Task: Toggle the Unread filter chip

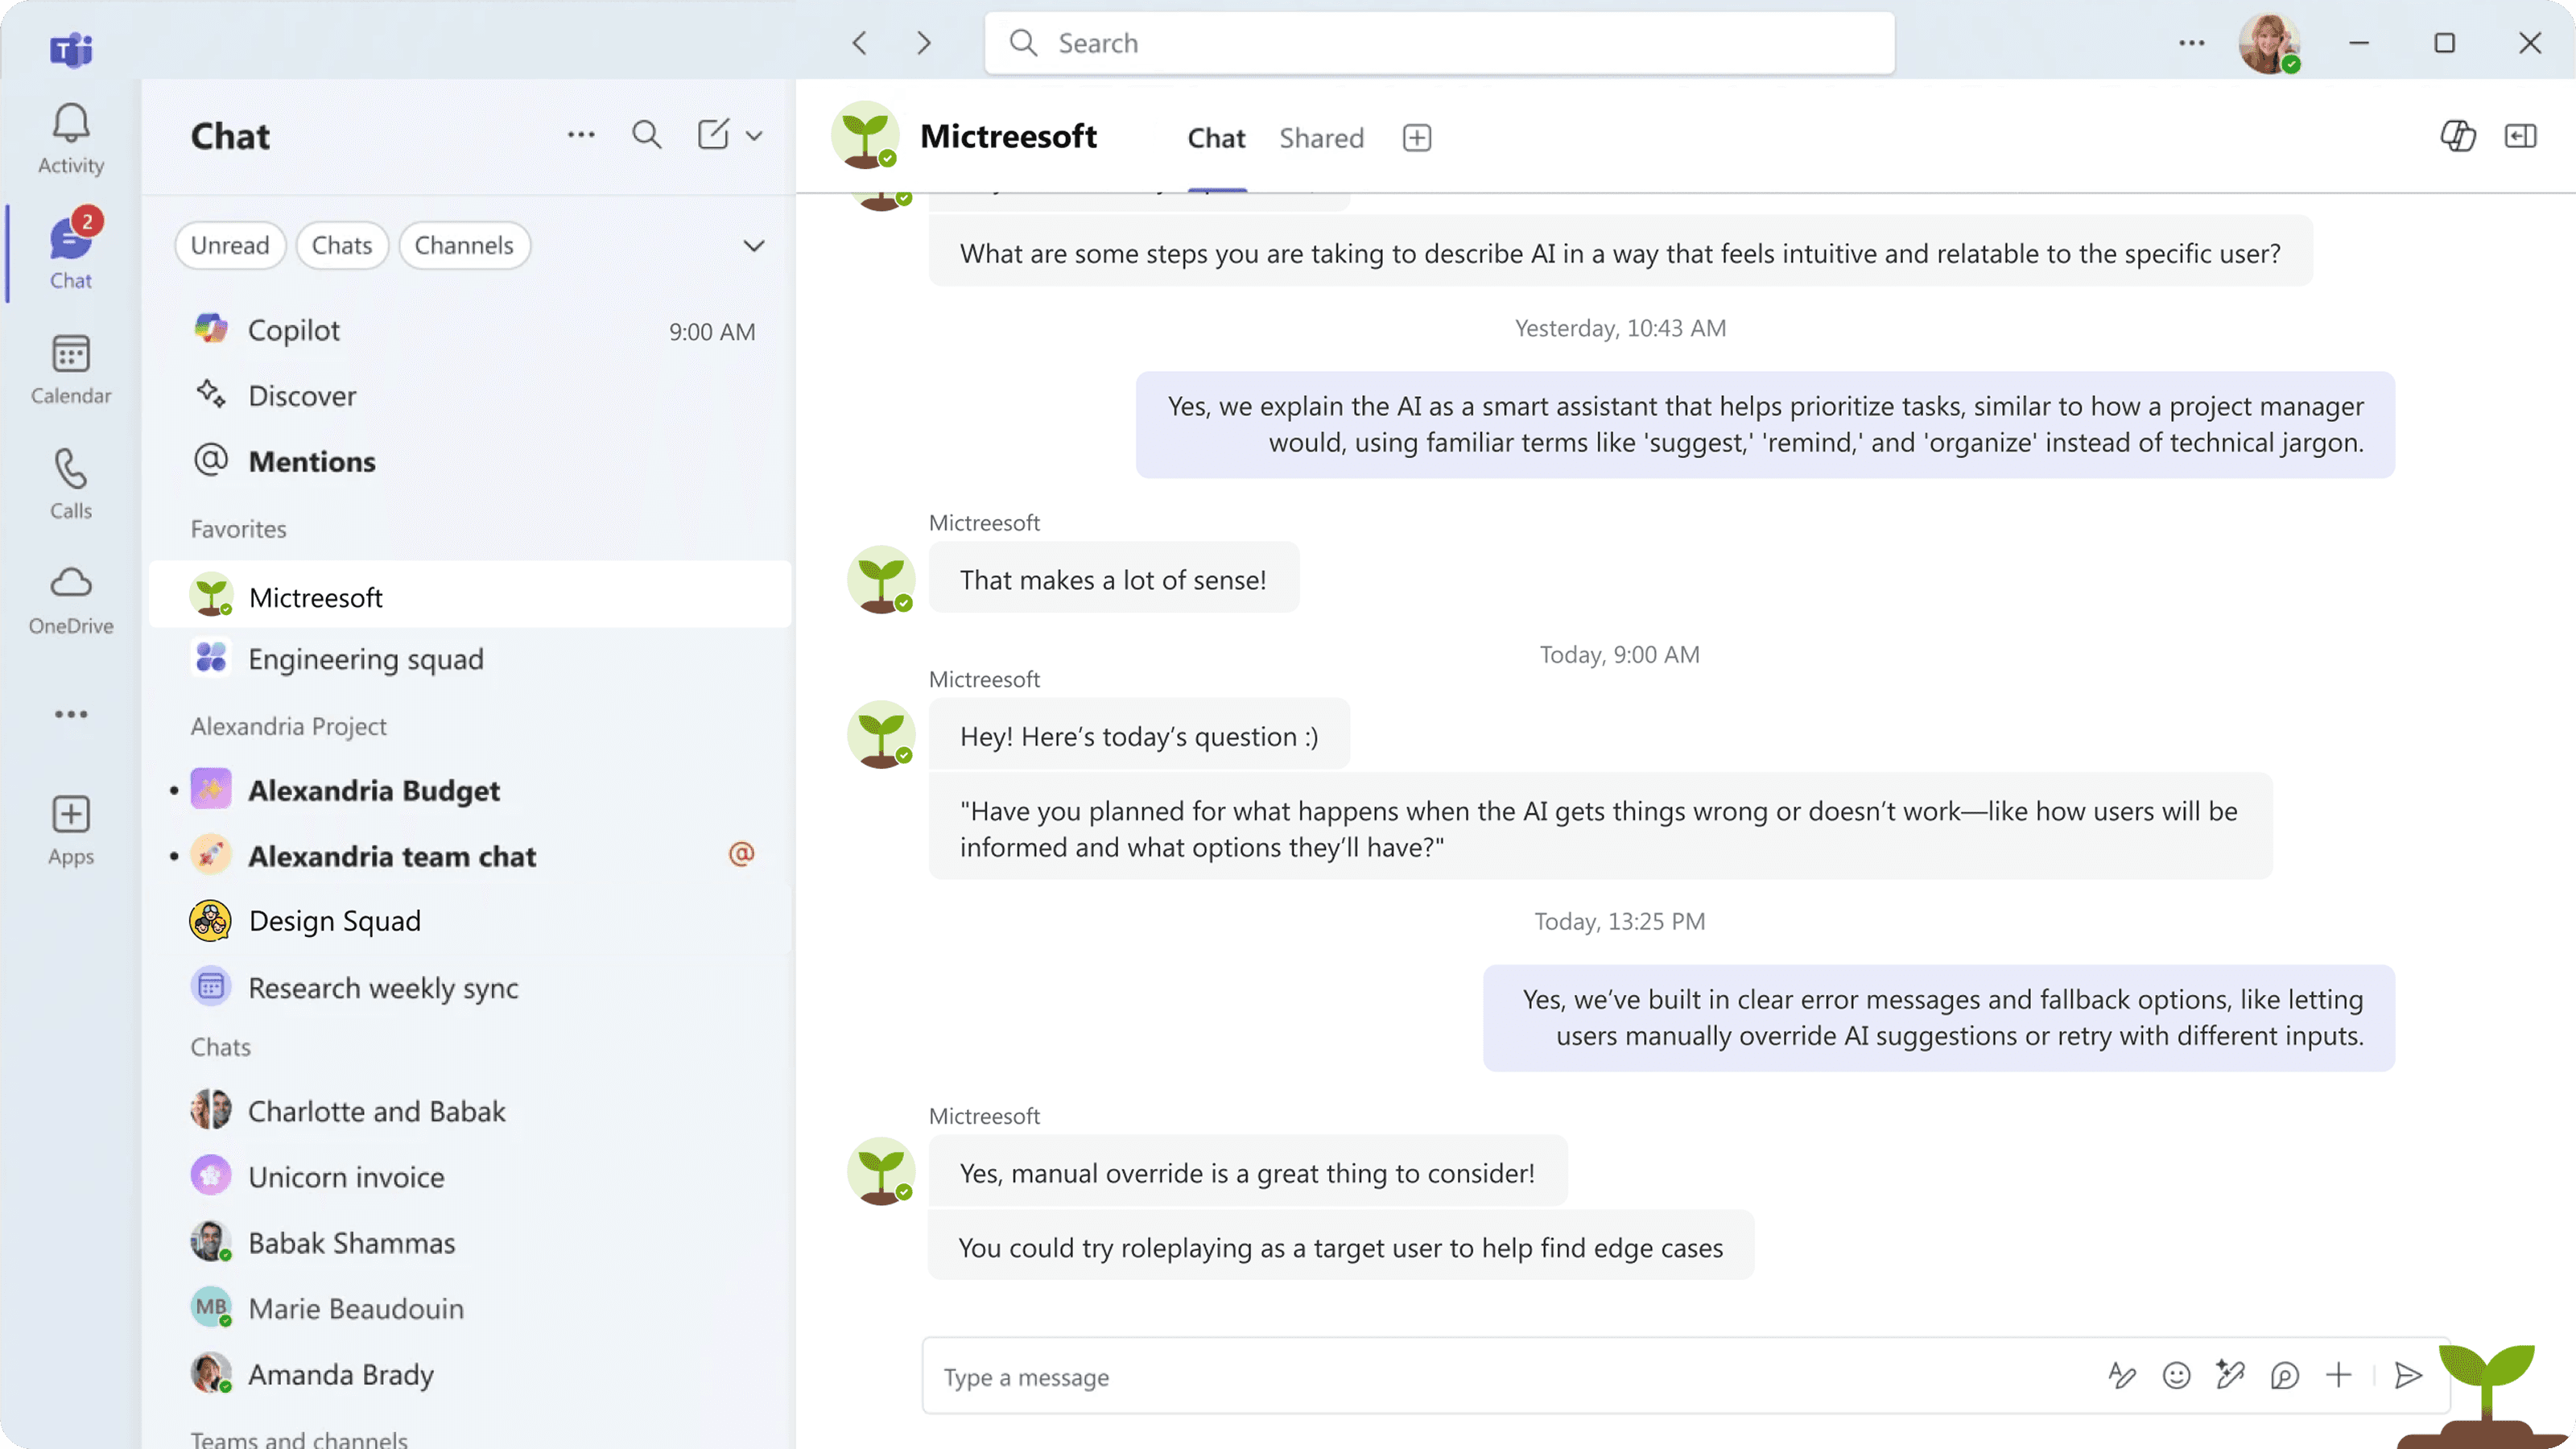Action: point(230,246)
